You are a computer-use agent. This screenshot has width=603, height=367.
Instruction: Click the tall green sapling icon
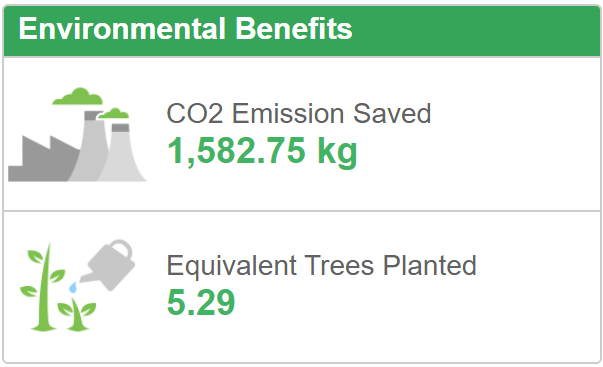click(x=43, y=287)
